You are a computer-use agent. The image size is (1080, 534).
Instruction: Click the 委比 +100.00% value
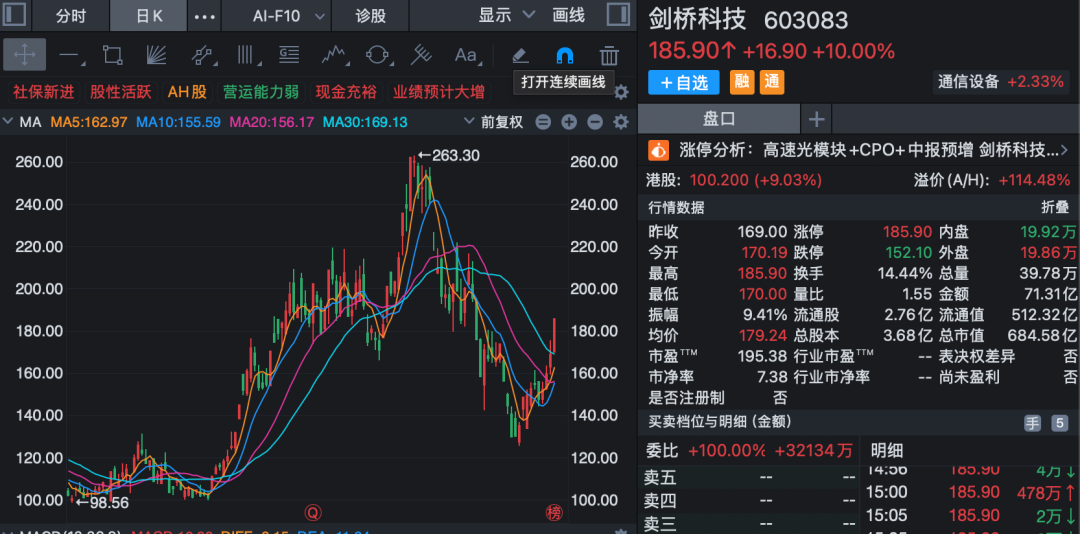[x=726, y=451]
